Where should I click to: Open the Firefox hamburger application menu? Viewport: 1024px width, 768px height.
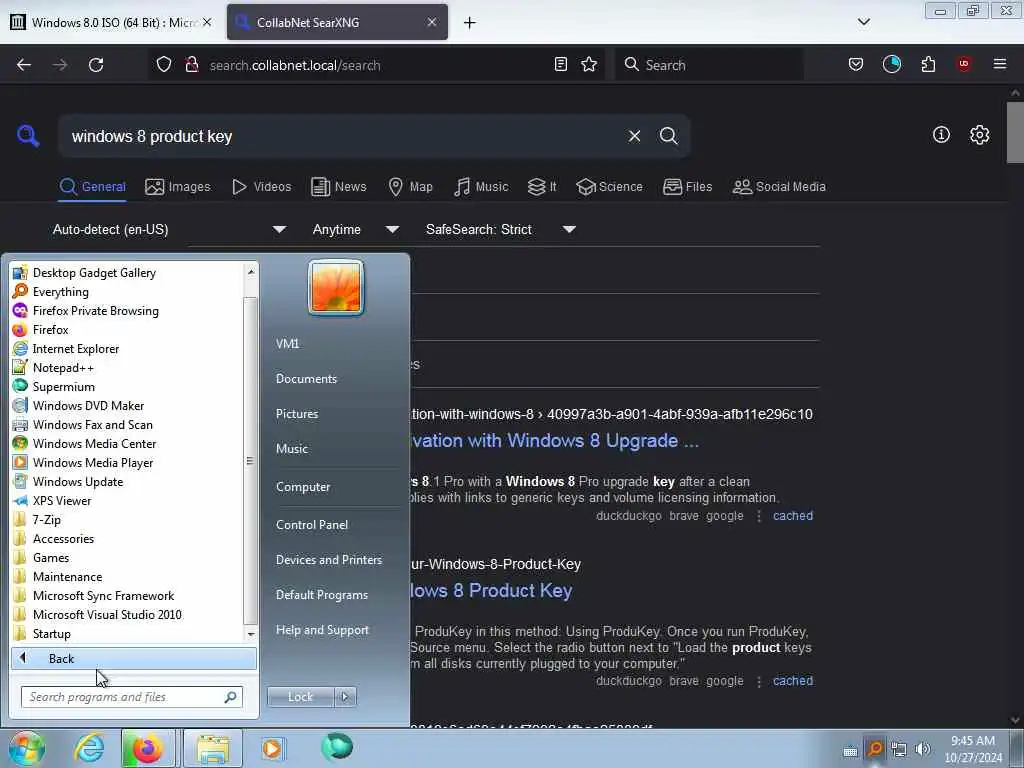[1000, 64]
